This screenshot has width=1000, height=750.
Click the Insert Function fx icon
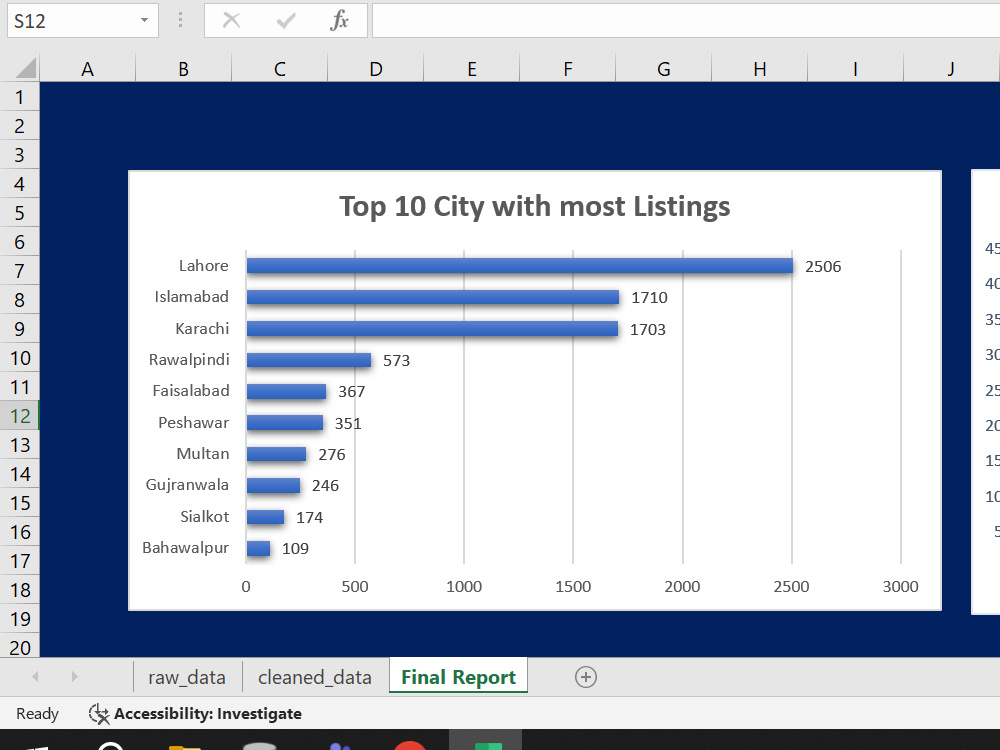coord(339,20)
